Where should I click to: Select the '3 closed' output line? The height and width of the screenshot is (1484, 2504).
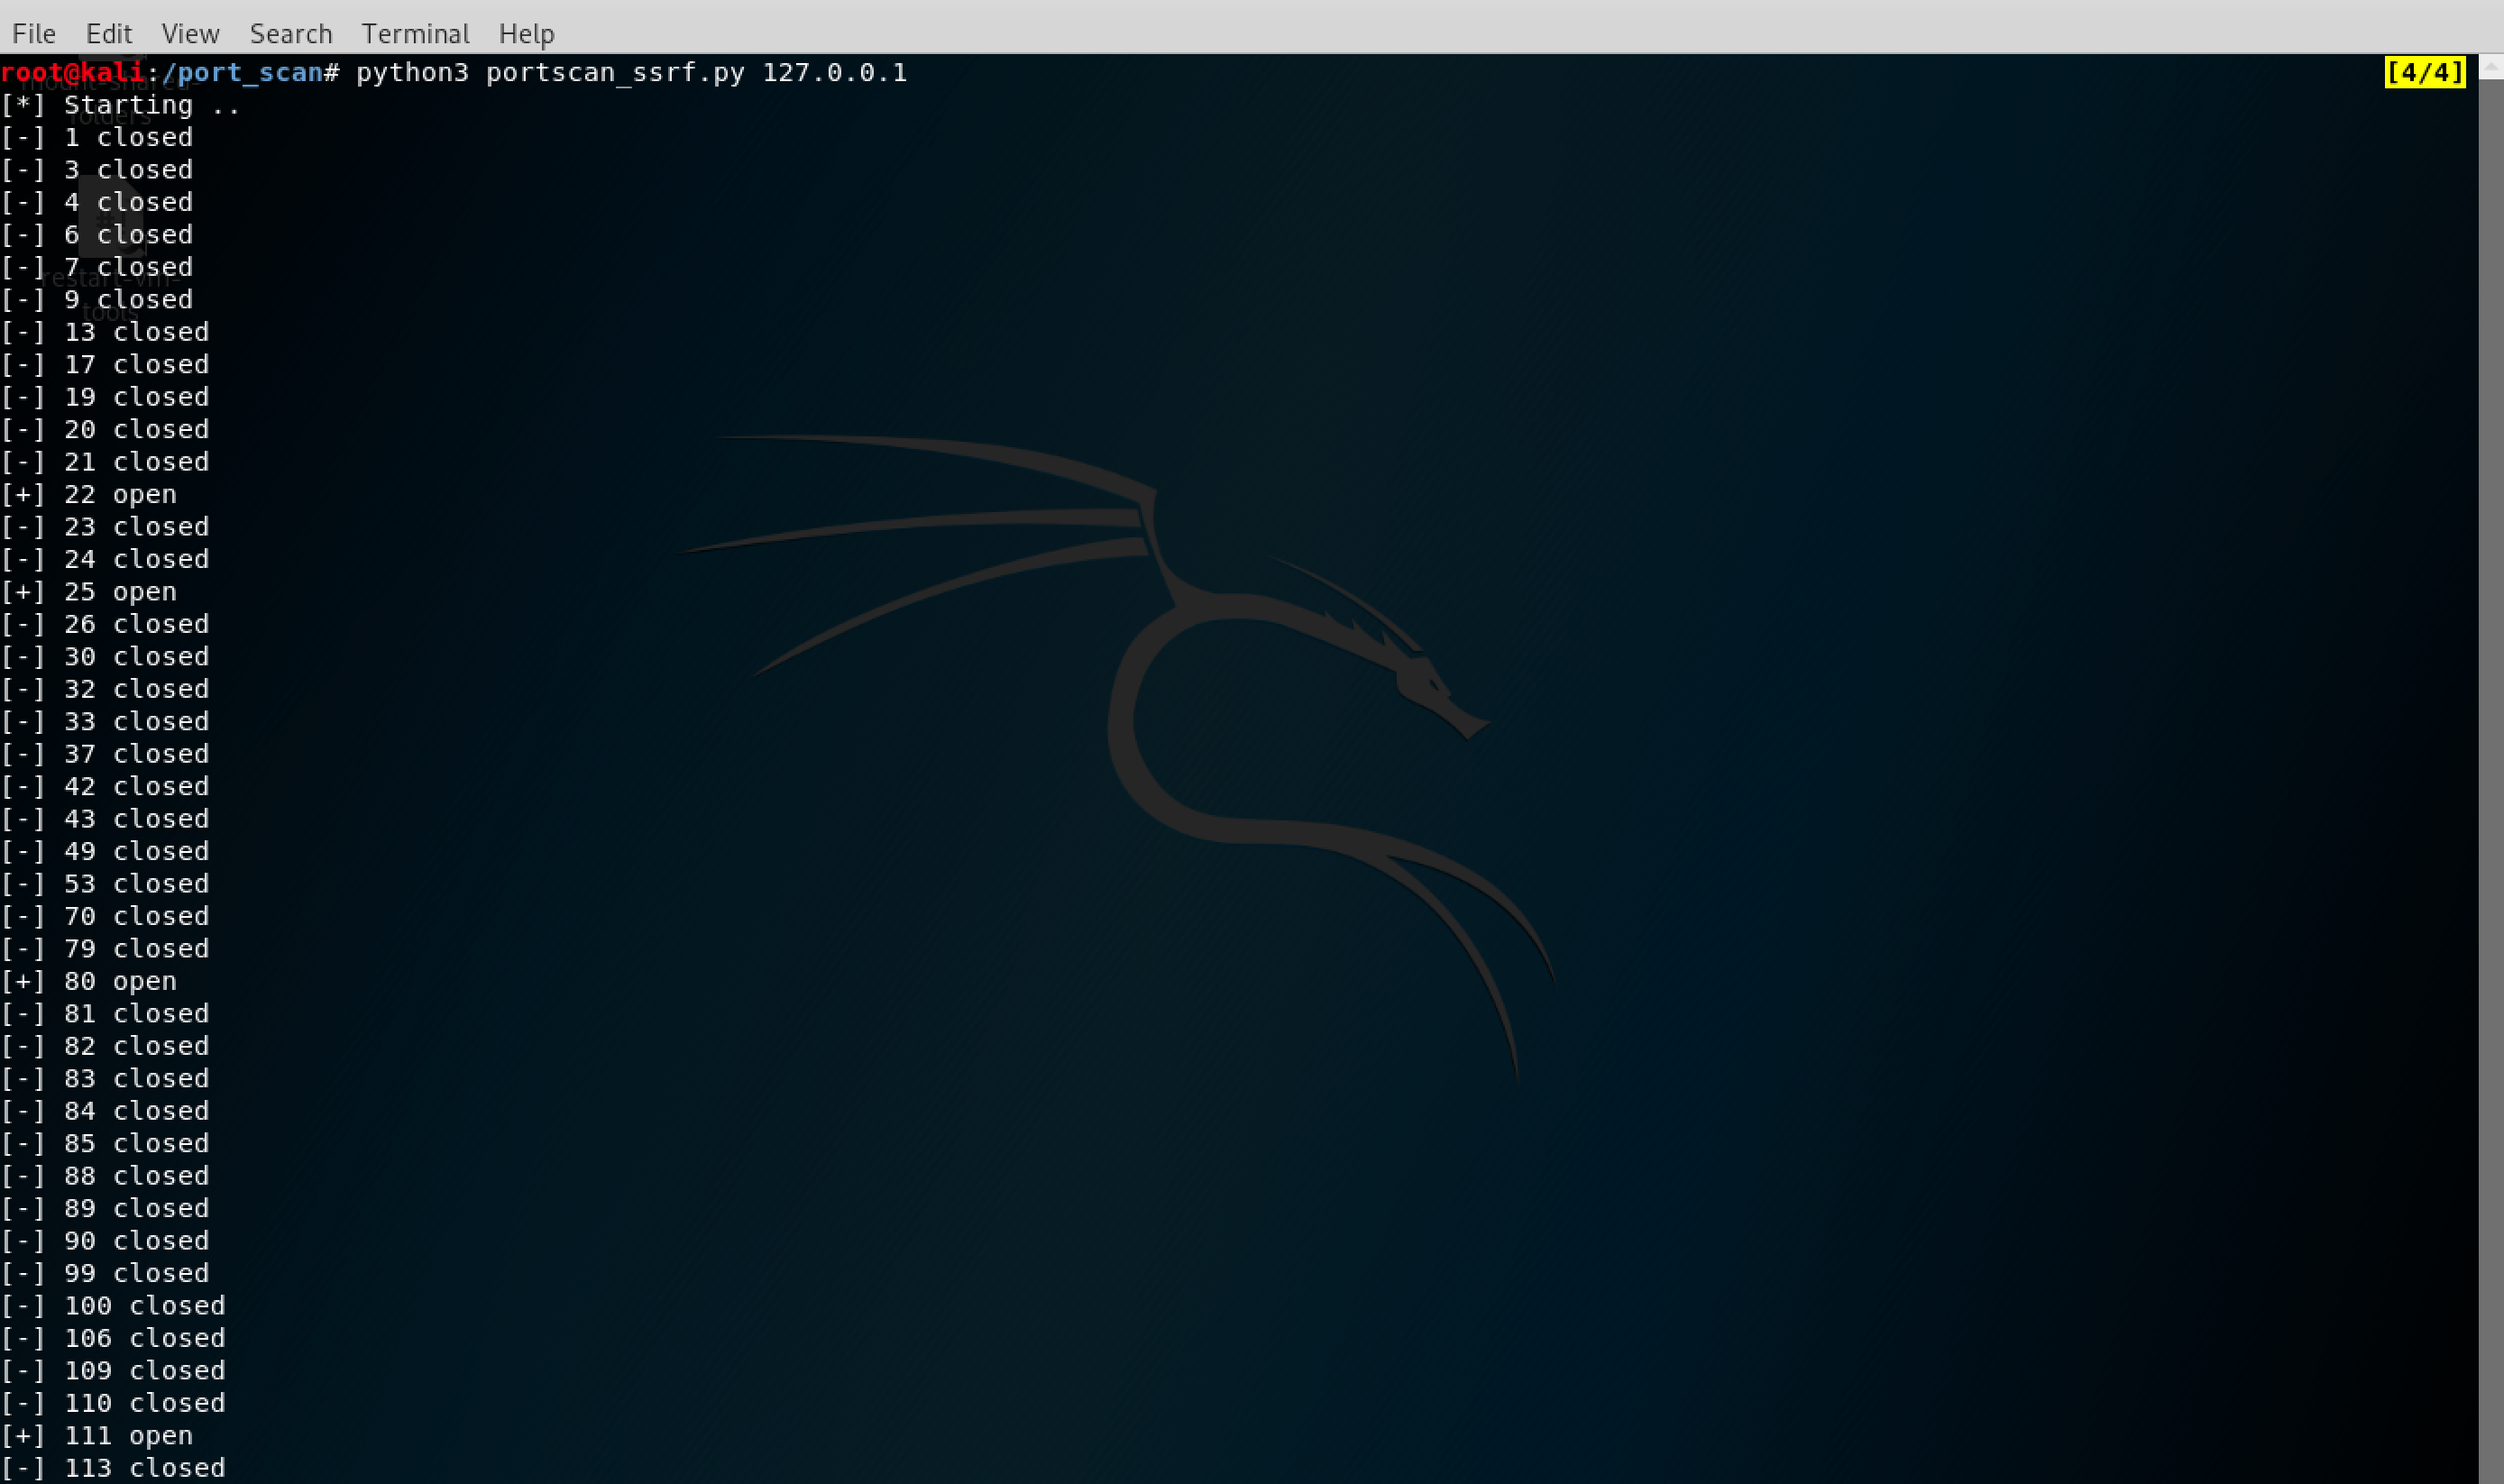97,170
